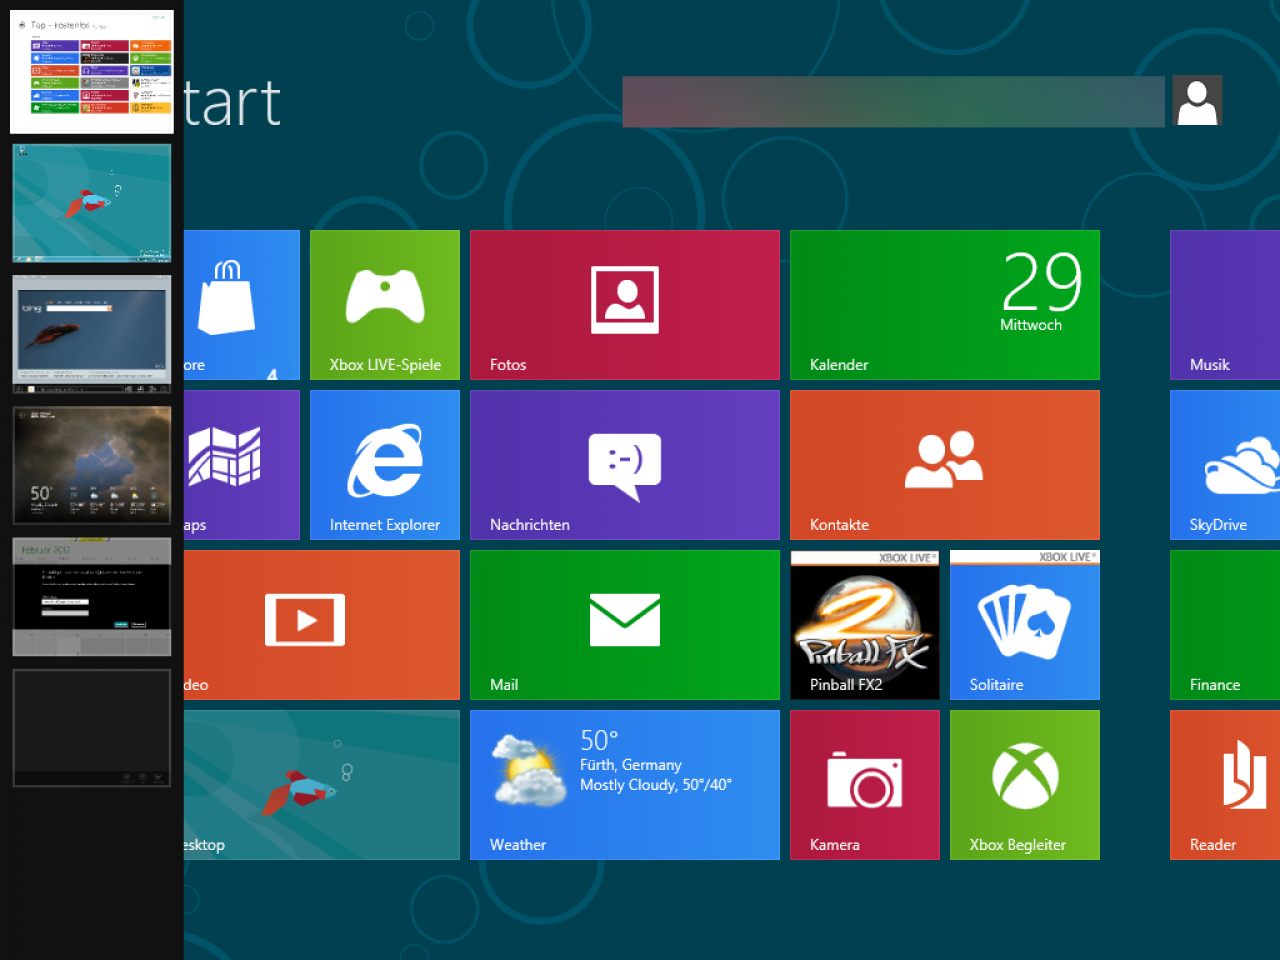Switch to the Bing browser thumbnail
The image size is (1280, 960).
pos(92,334)
